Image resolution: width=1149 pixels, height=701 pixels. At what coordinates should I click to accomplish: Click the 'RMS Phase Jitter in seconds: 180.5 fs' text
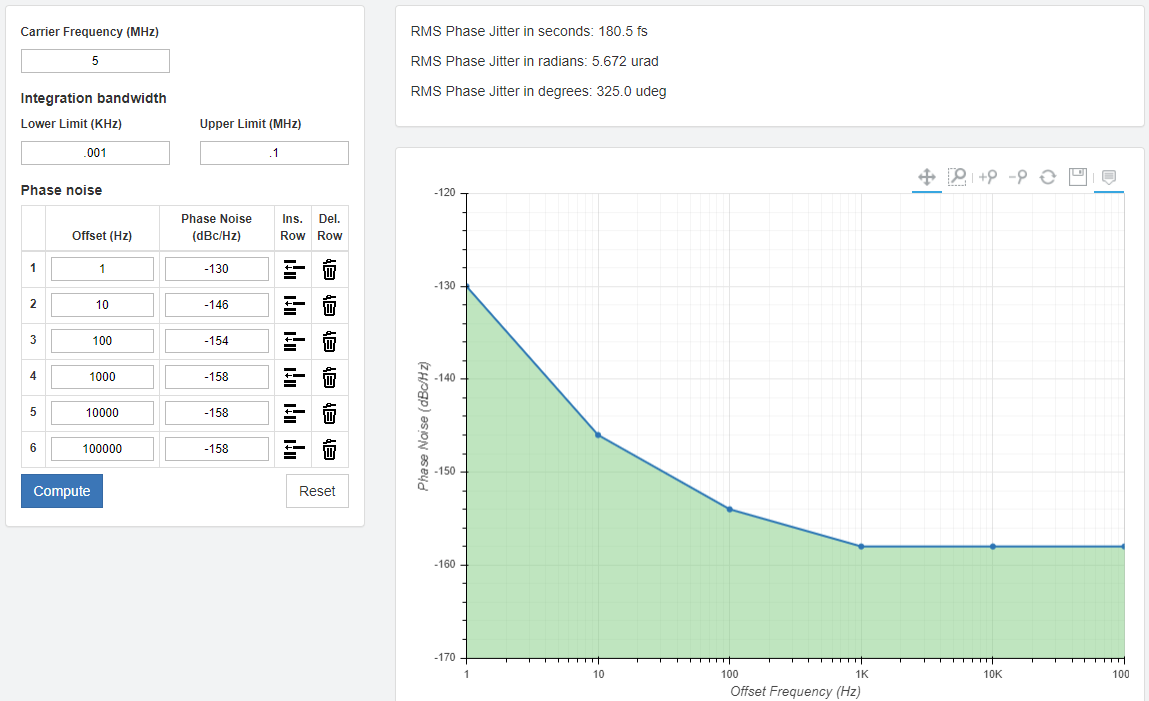529,31
